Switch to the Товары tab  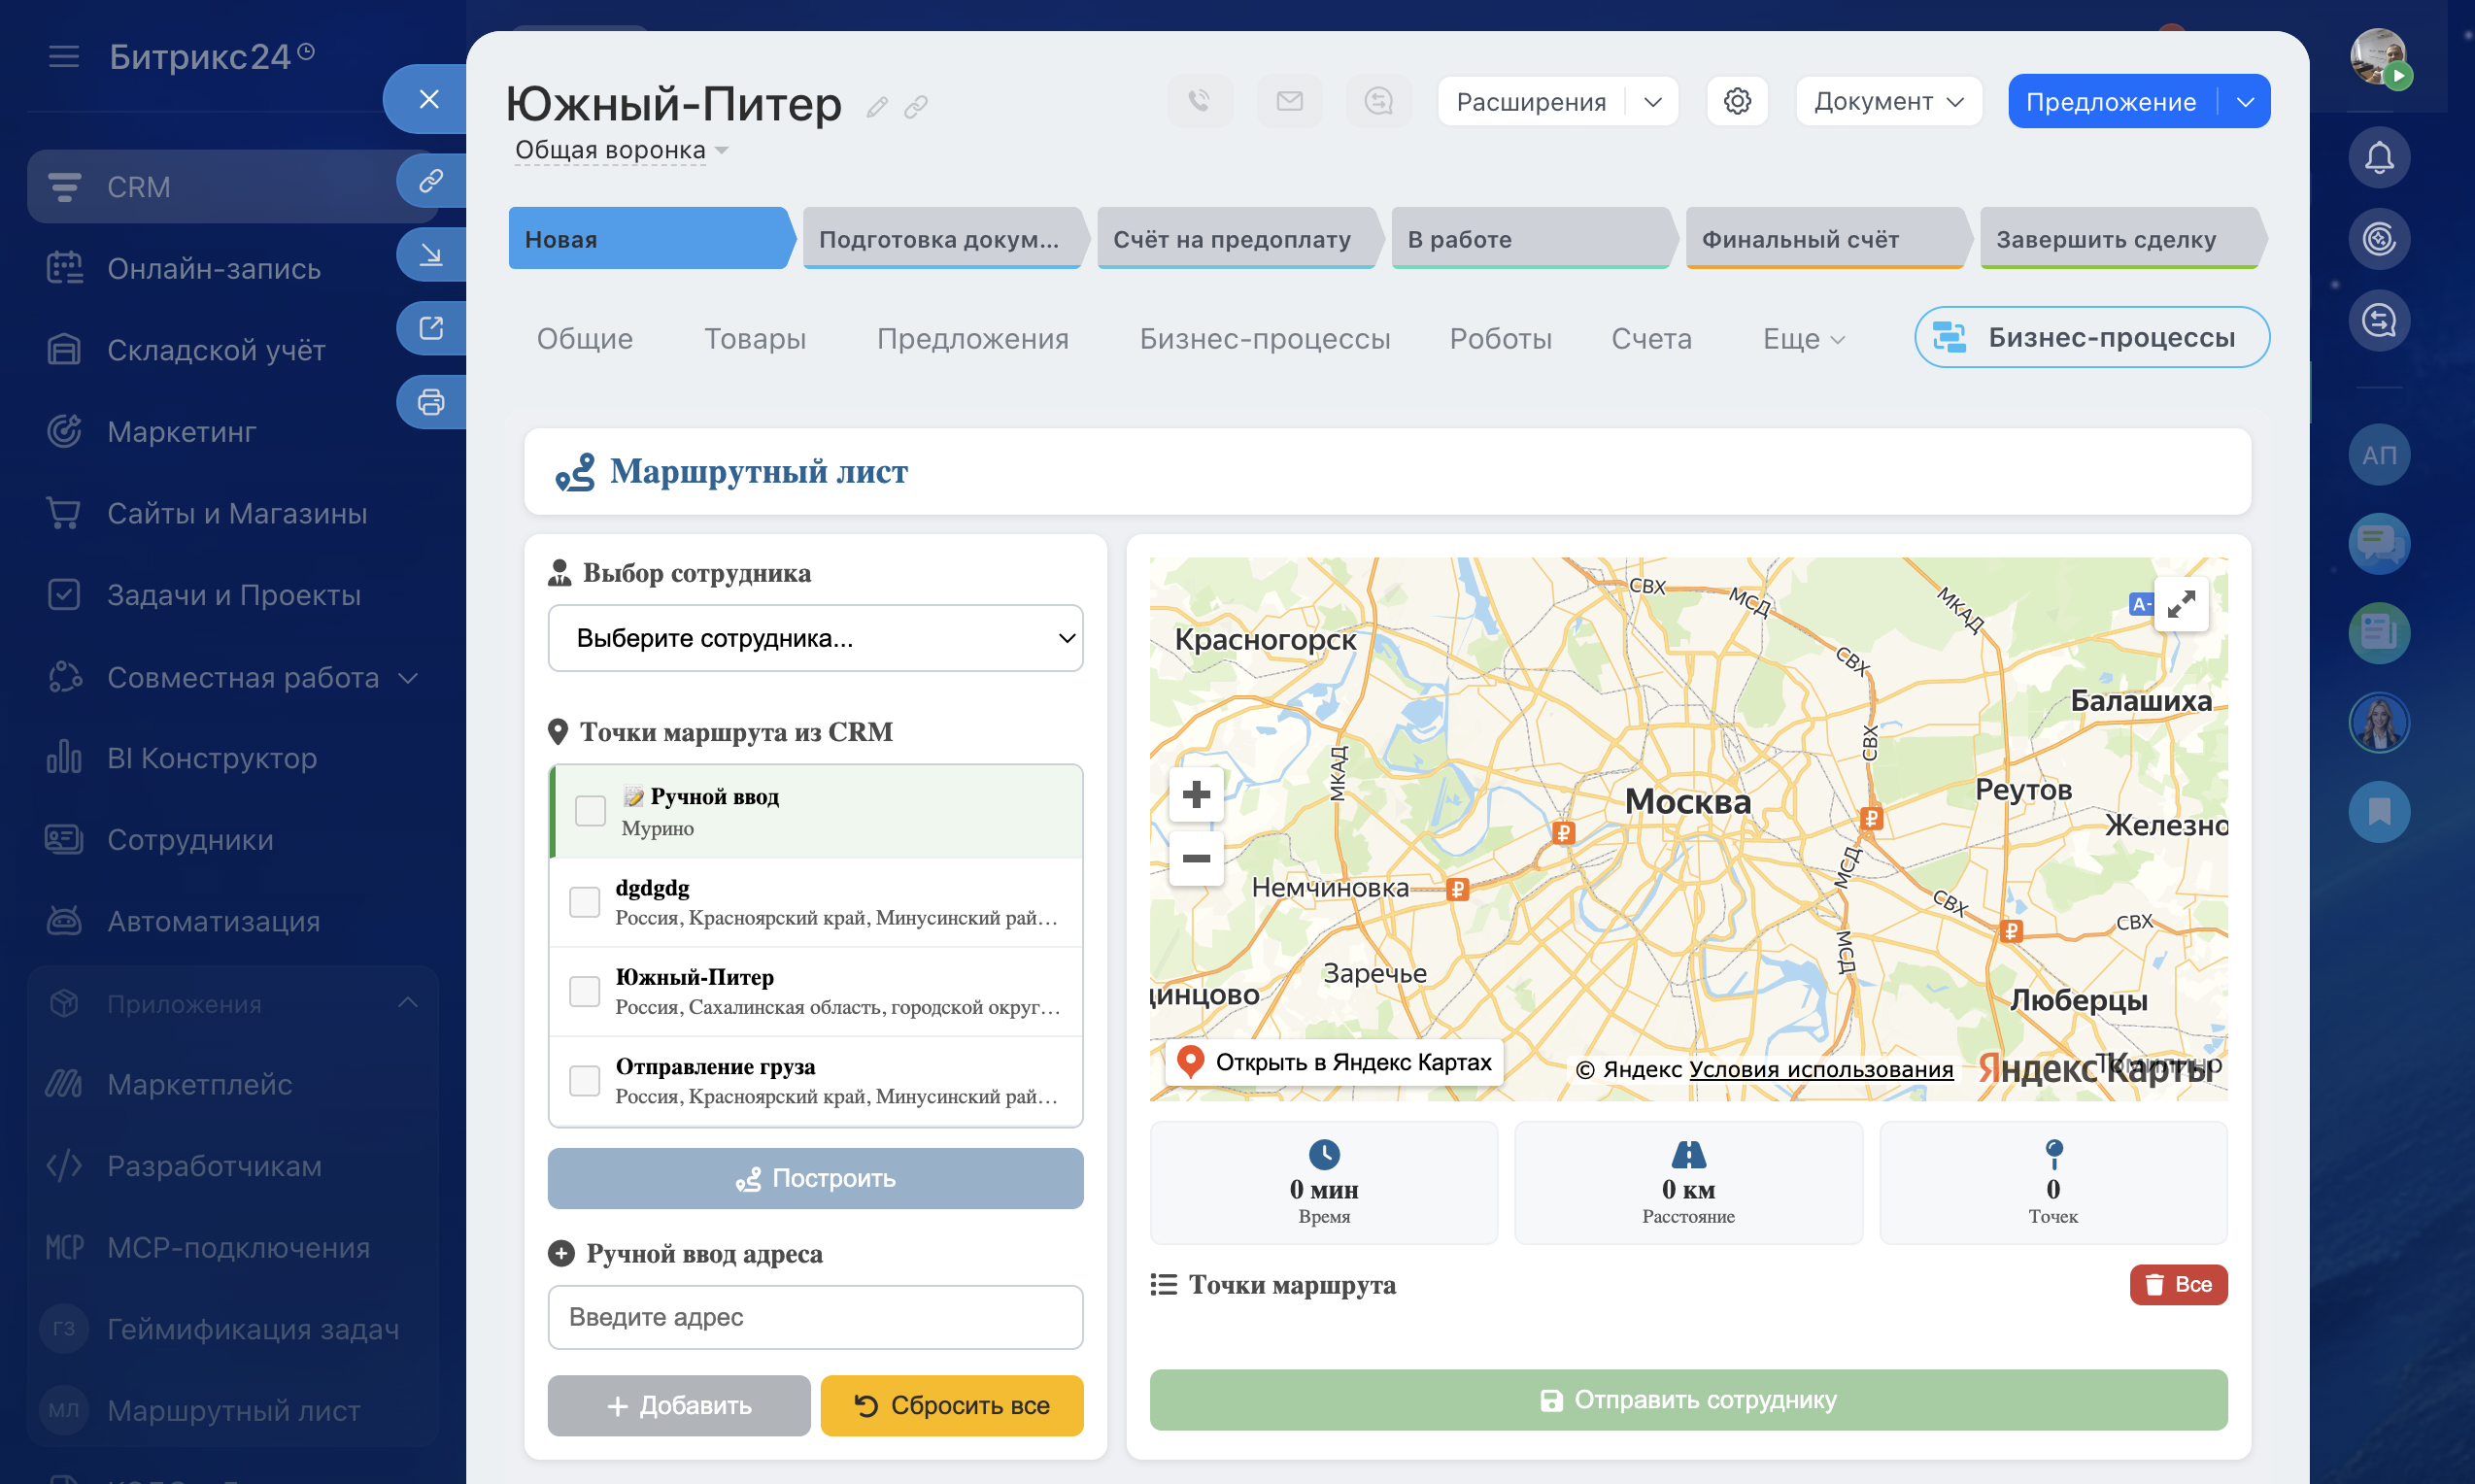(x=754, y=339)
